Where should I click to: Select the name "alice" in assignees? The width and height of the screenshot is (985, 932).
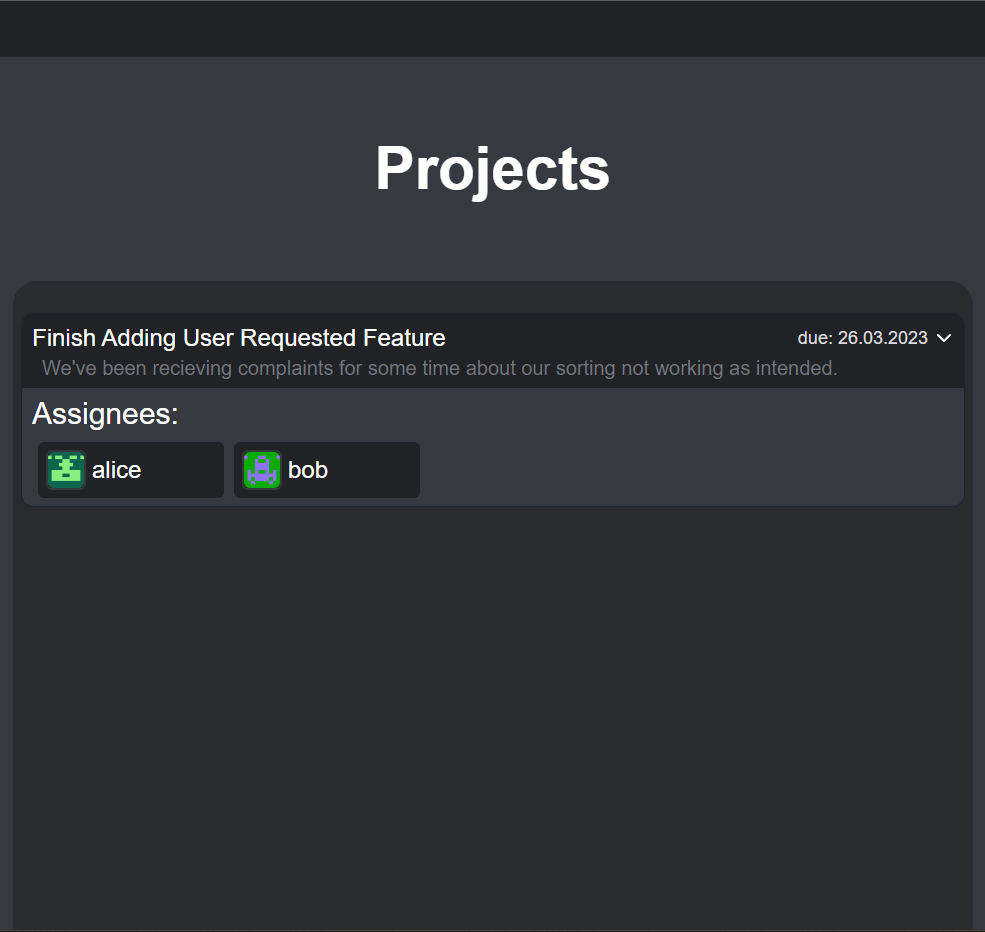point(116,470)
